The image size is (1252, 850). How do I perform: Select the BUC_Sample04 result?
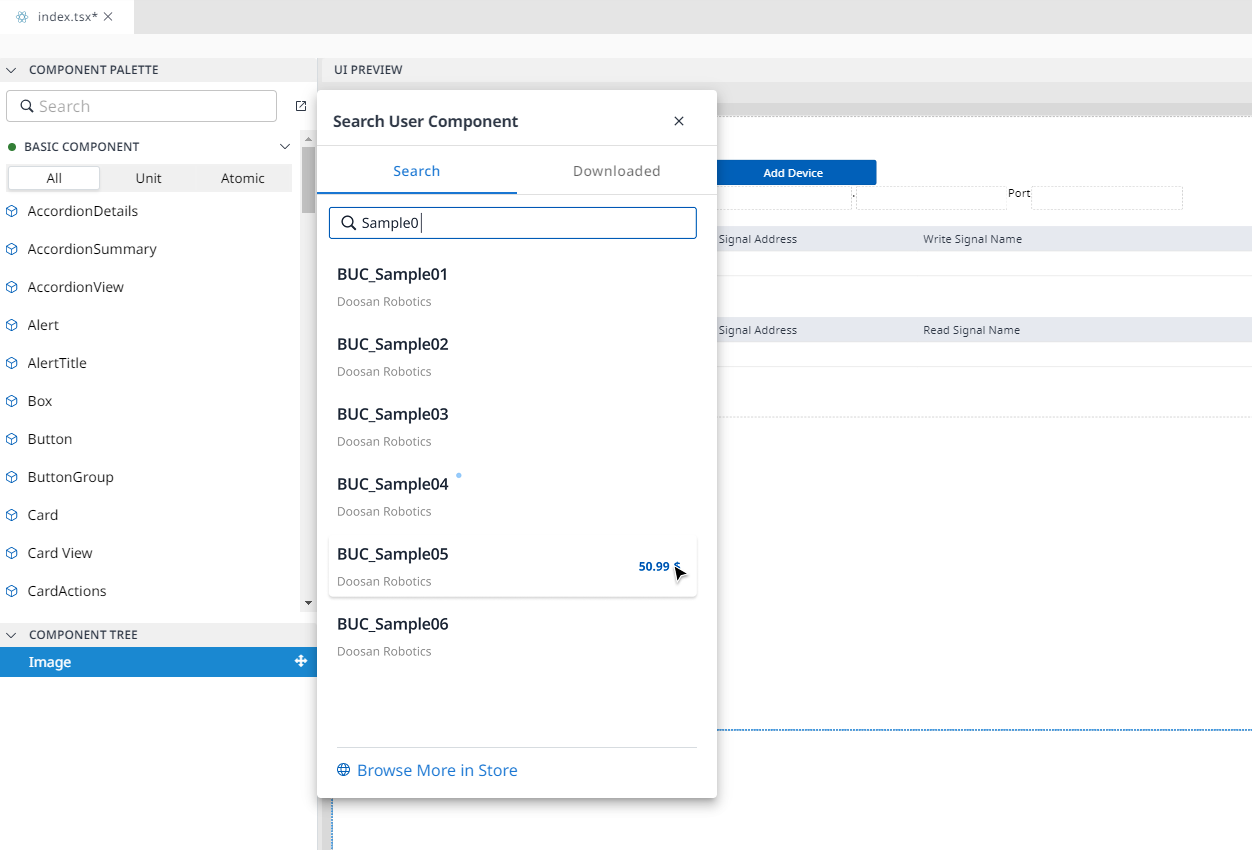click(x=513, y=496)
